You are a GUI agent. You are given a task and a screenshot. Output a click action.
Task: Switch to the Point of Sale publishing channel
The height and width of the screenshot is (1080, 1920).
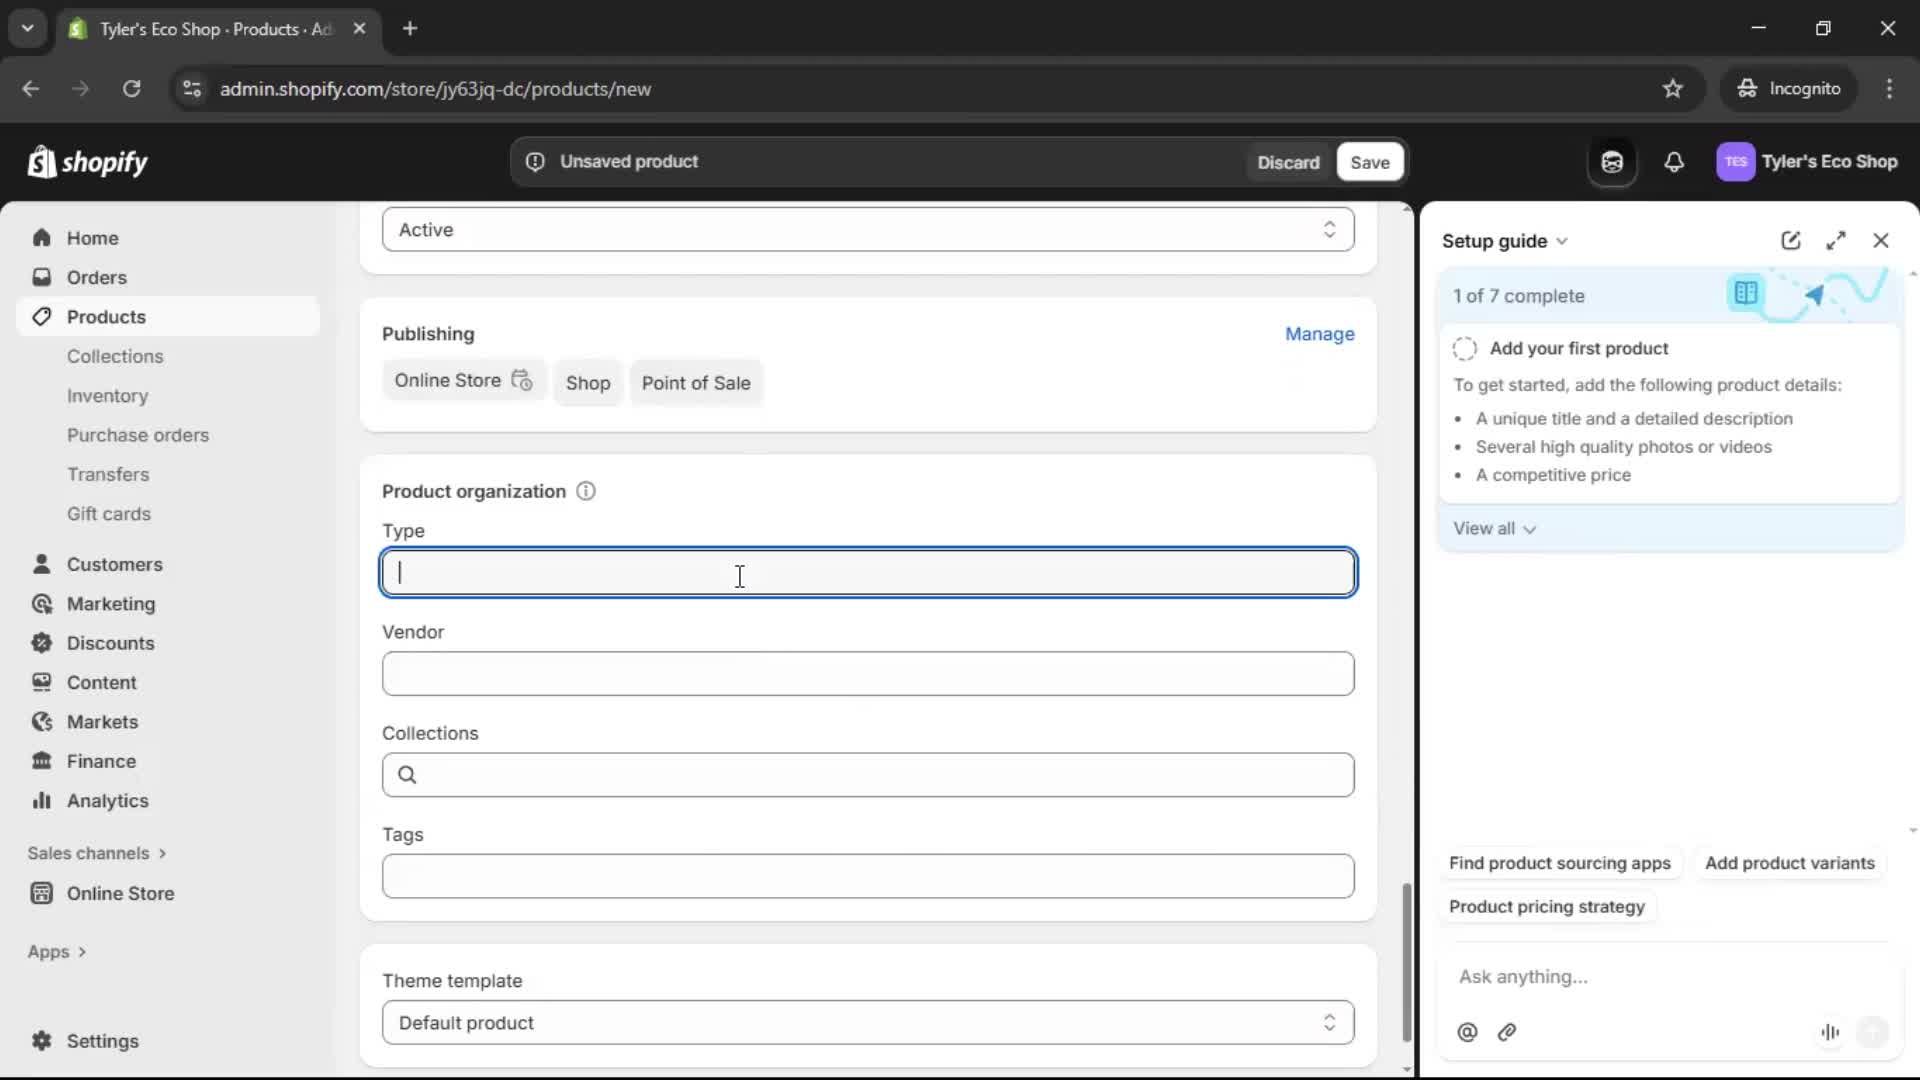(x=696, y=383)
